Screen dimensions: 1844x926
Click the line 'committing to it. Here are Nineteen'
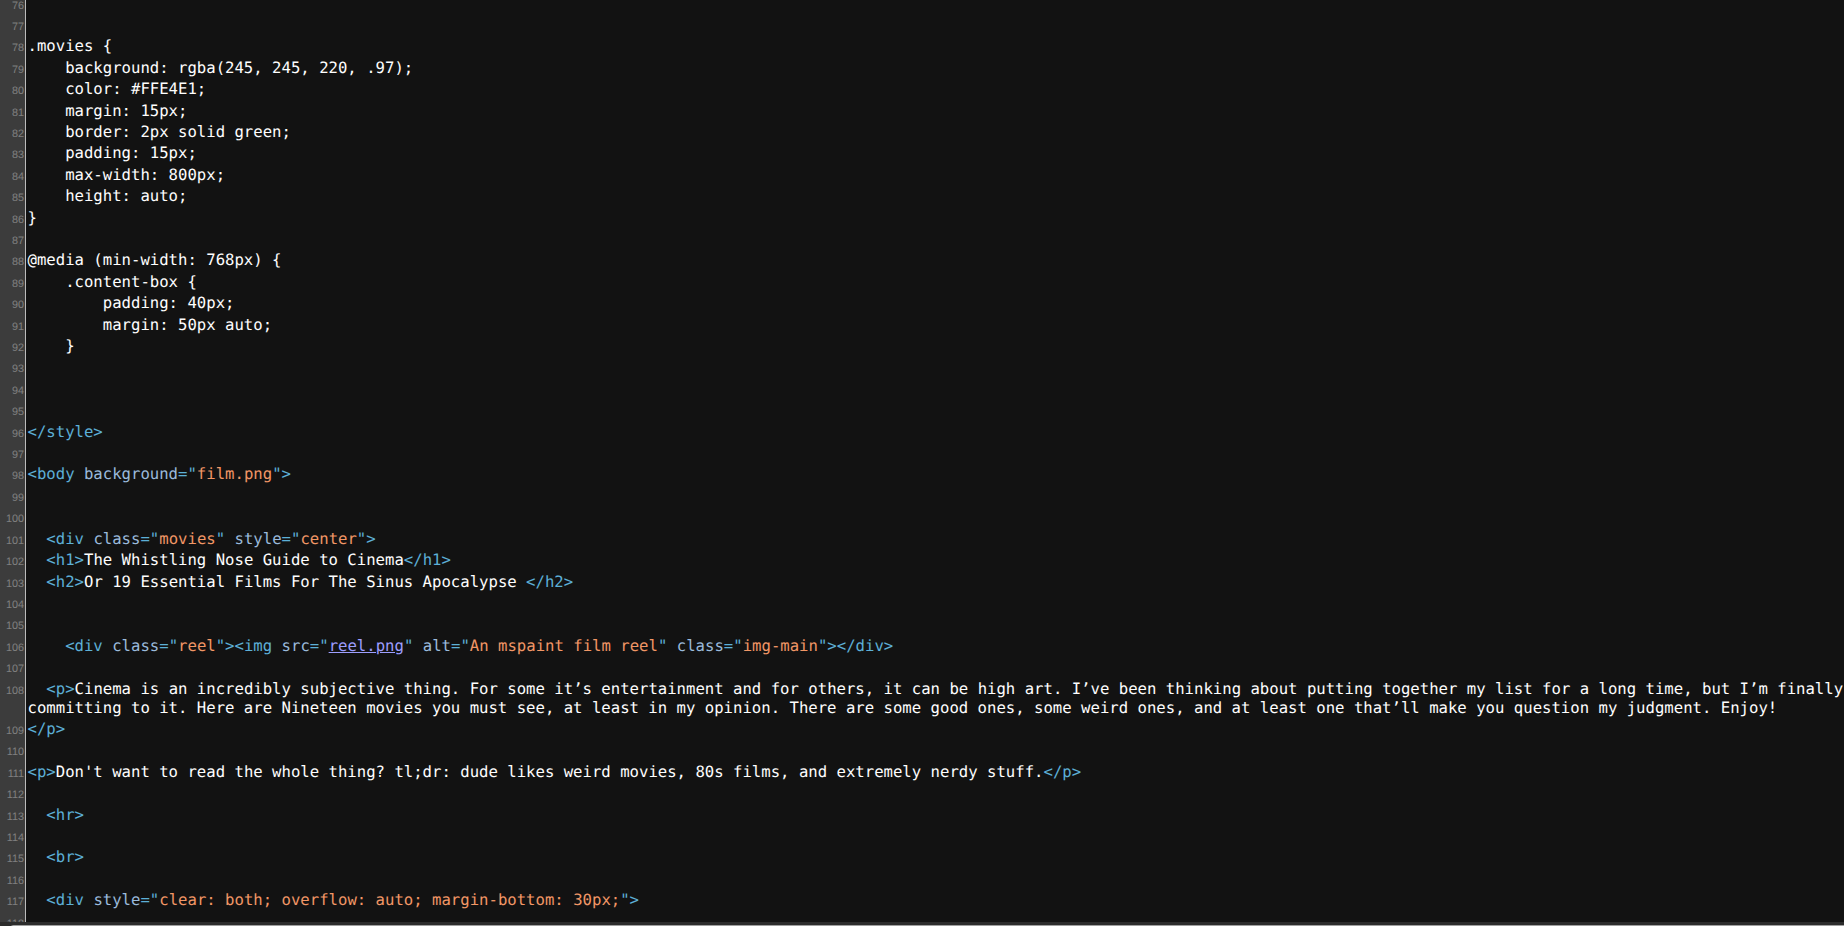click(x=902, y=708)
